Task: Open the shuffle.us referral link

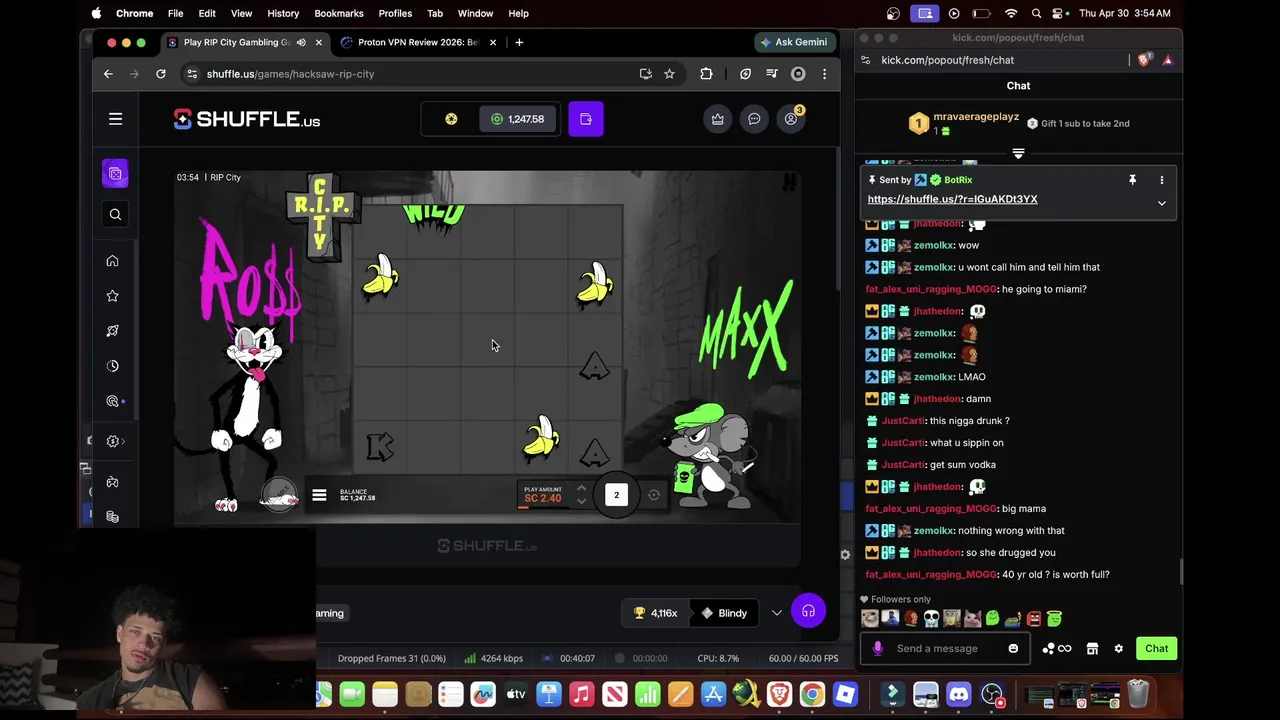Action: pos(952,199)
